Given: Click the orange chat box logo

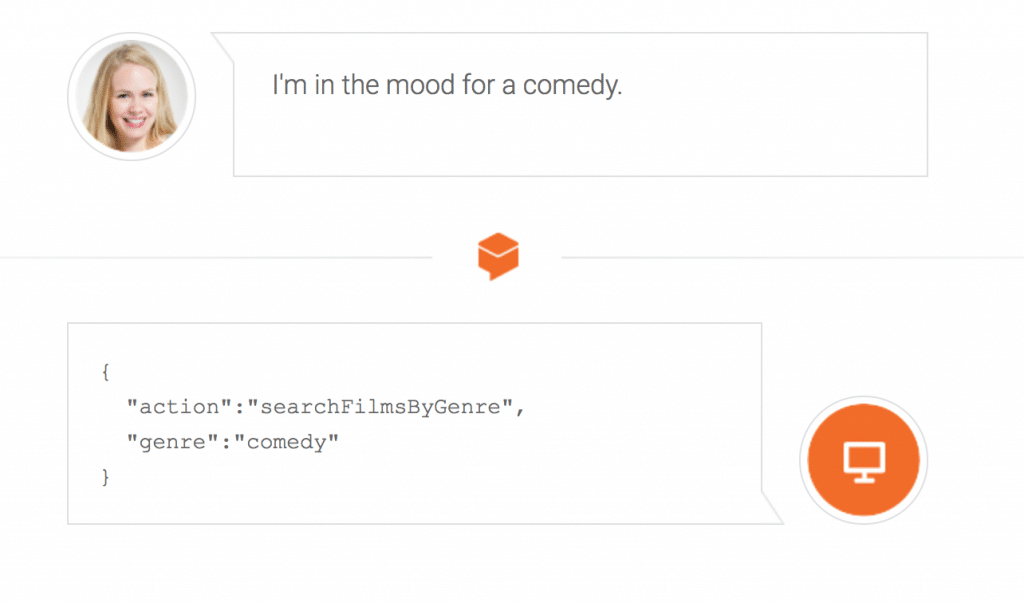Looking at the screenshot, I should tap(498, 256).
